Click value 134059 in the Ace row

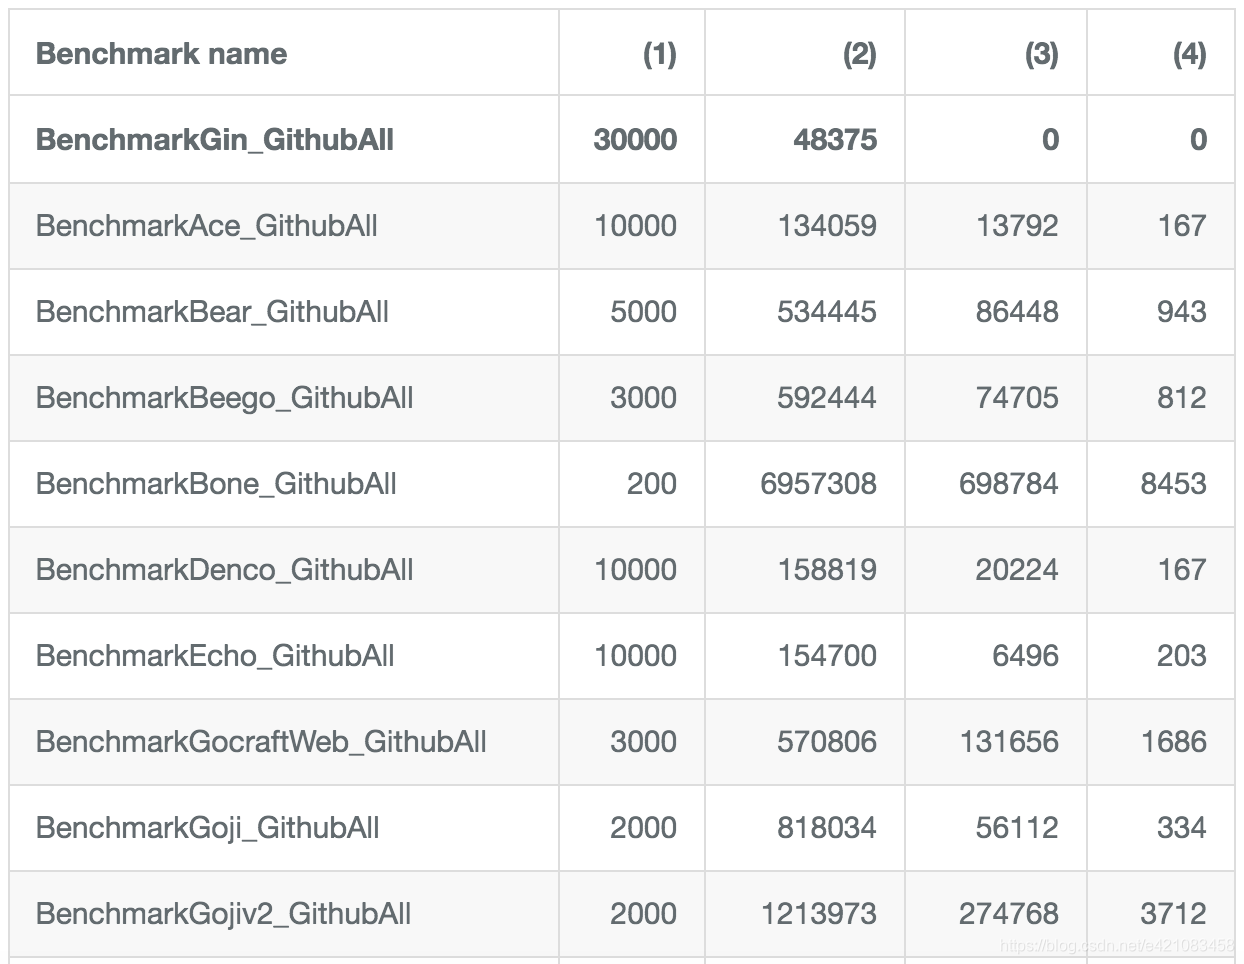tap(828, 226)
